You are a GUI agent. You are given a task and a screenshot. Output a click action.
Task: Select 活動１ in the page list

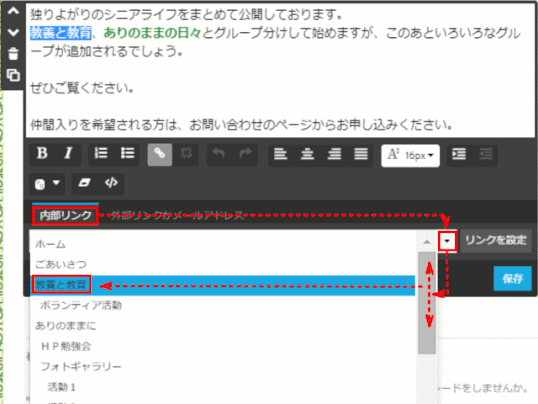[x=223, y=387]
